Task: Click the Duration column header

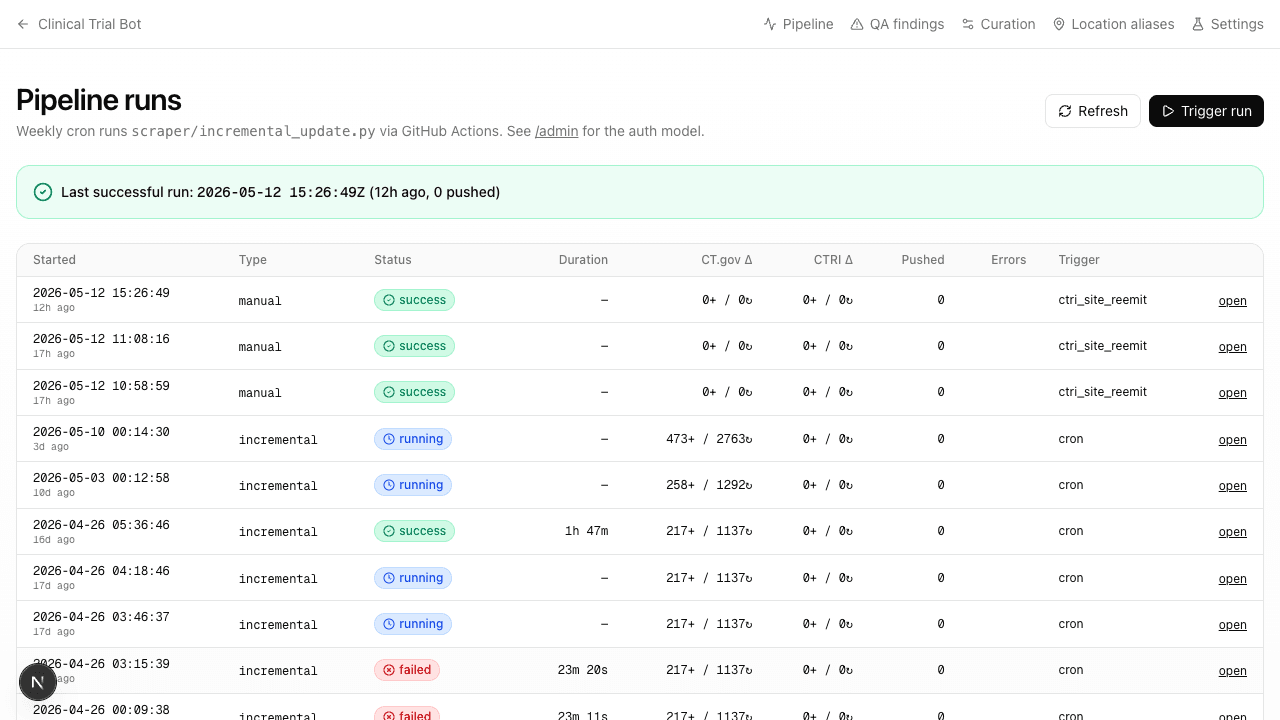Action: (583, 260)
